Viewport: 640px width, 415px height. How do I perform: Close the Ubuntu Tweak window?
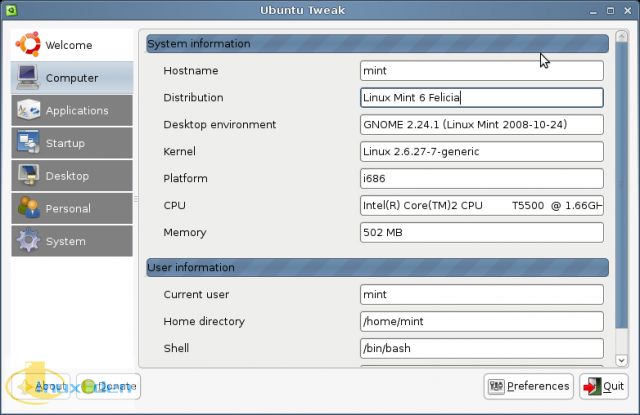628,11
